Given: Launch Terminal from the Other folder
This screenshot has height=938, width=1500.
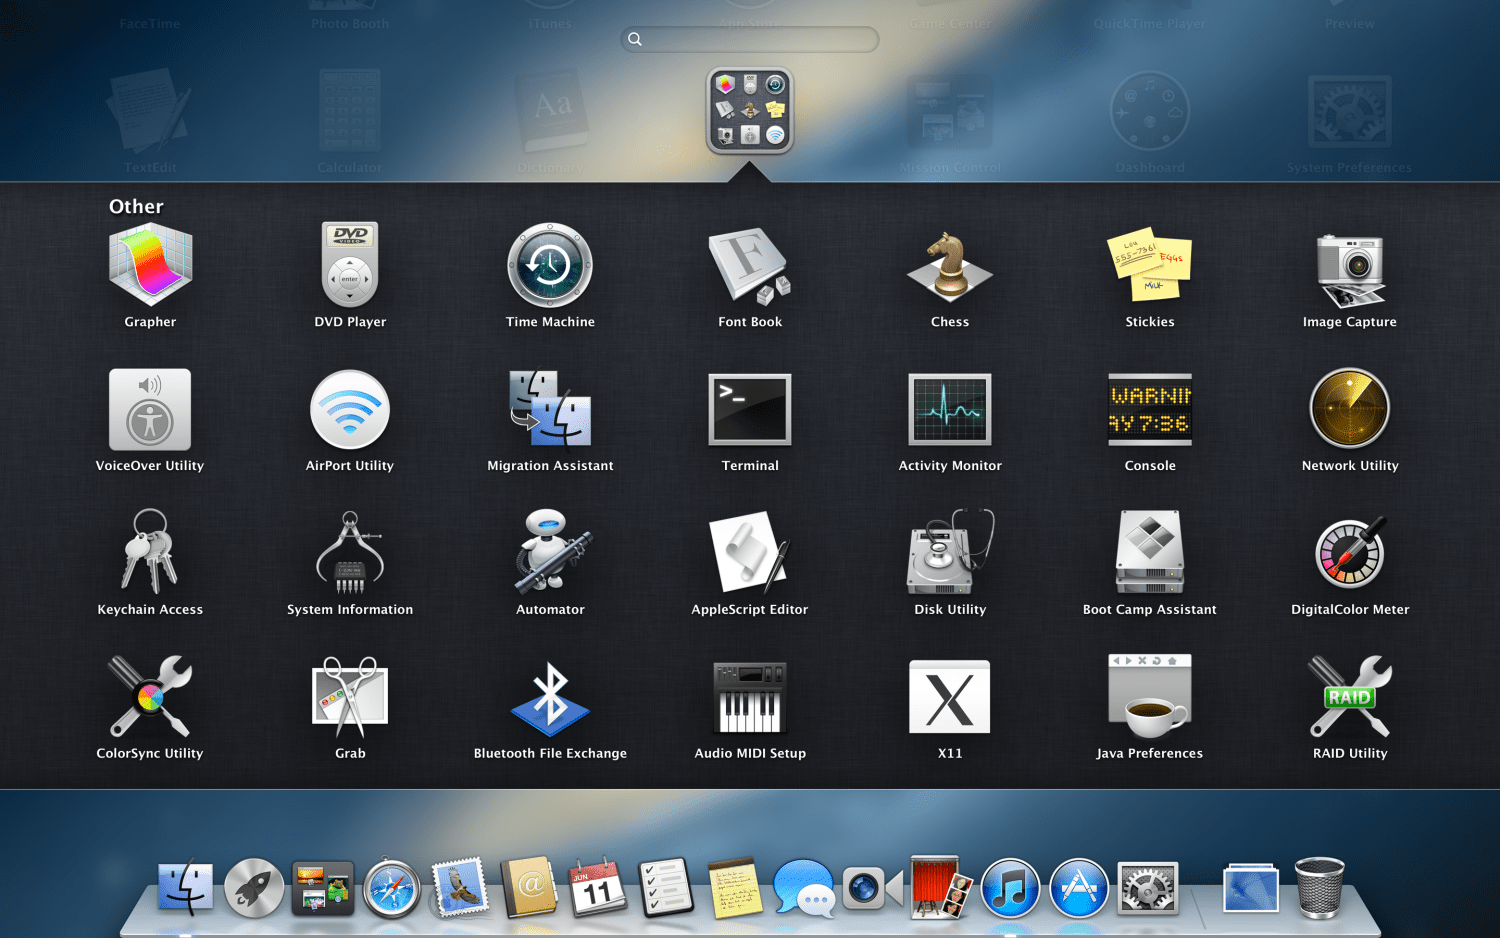Looking at the screenshot, I should (750, 410).
